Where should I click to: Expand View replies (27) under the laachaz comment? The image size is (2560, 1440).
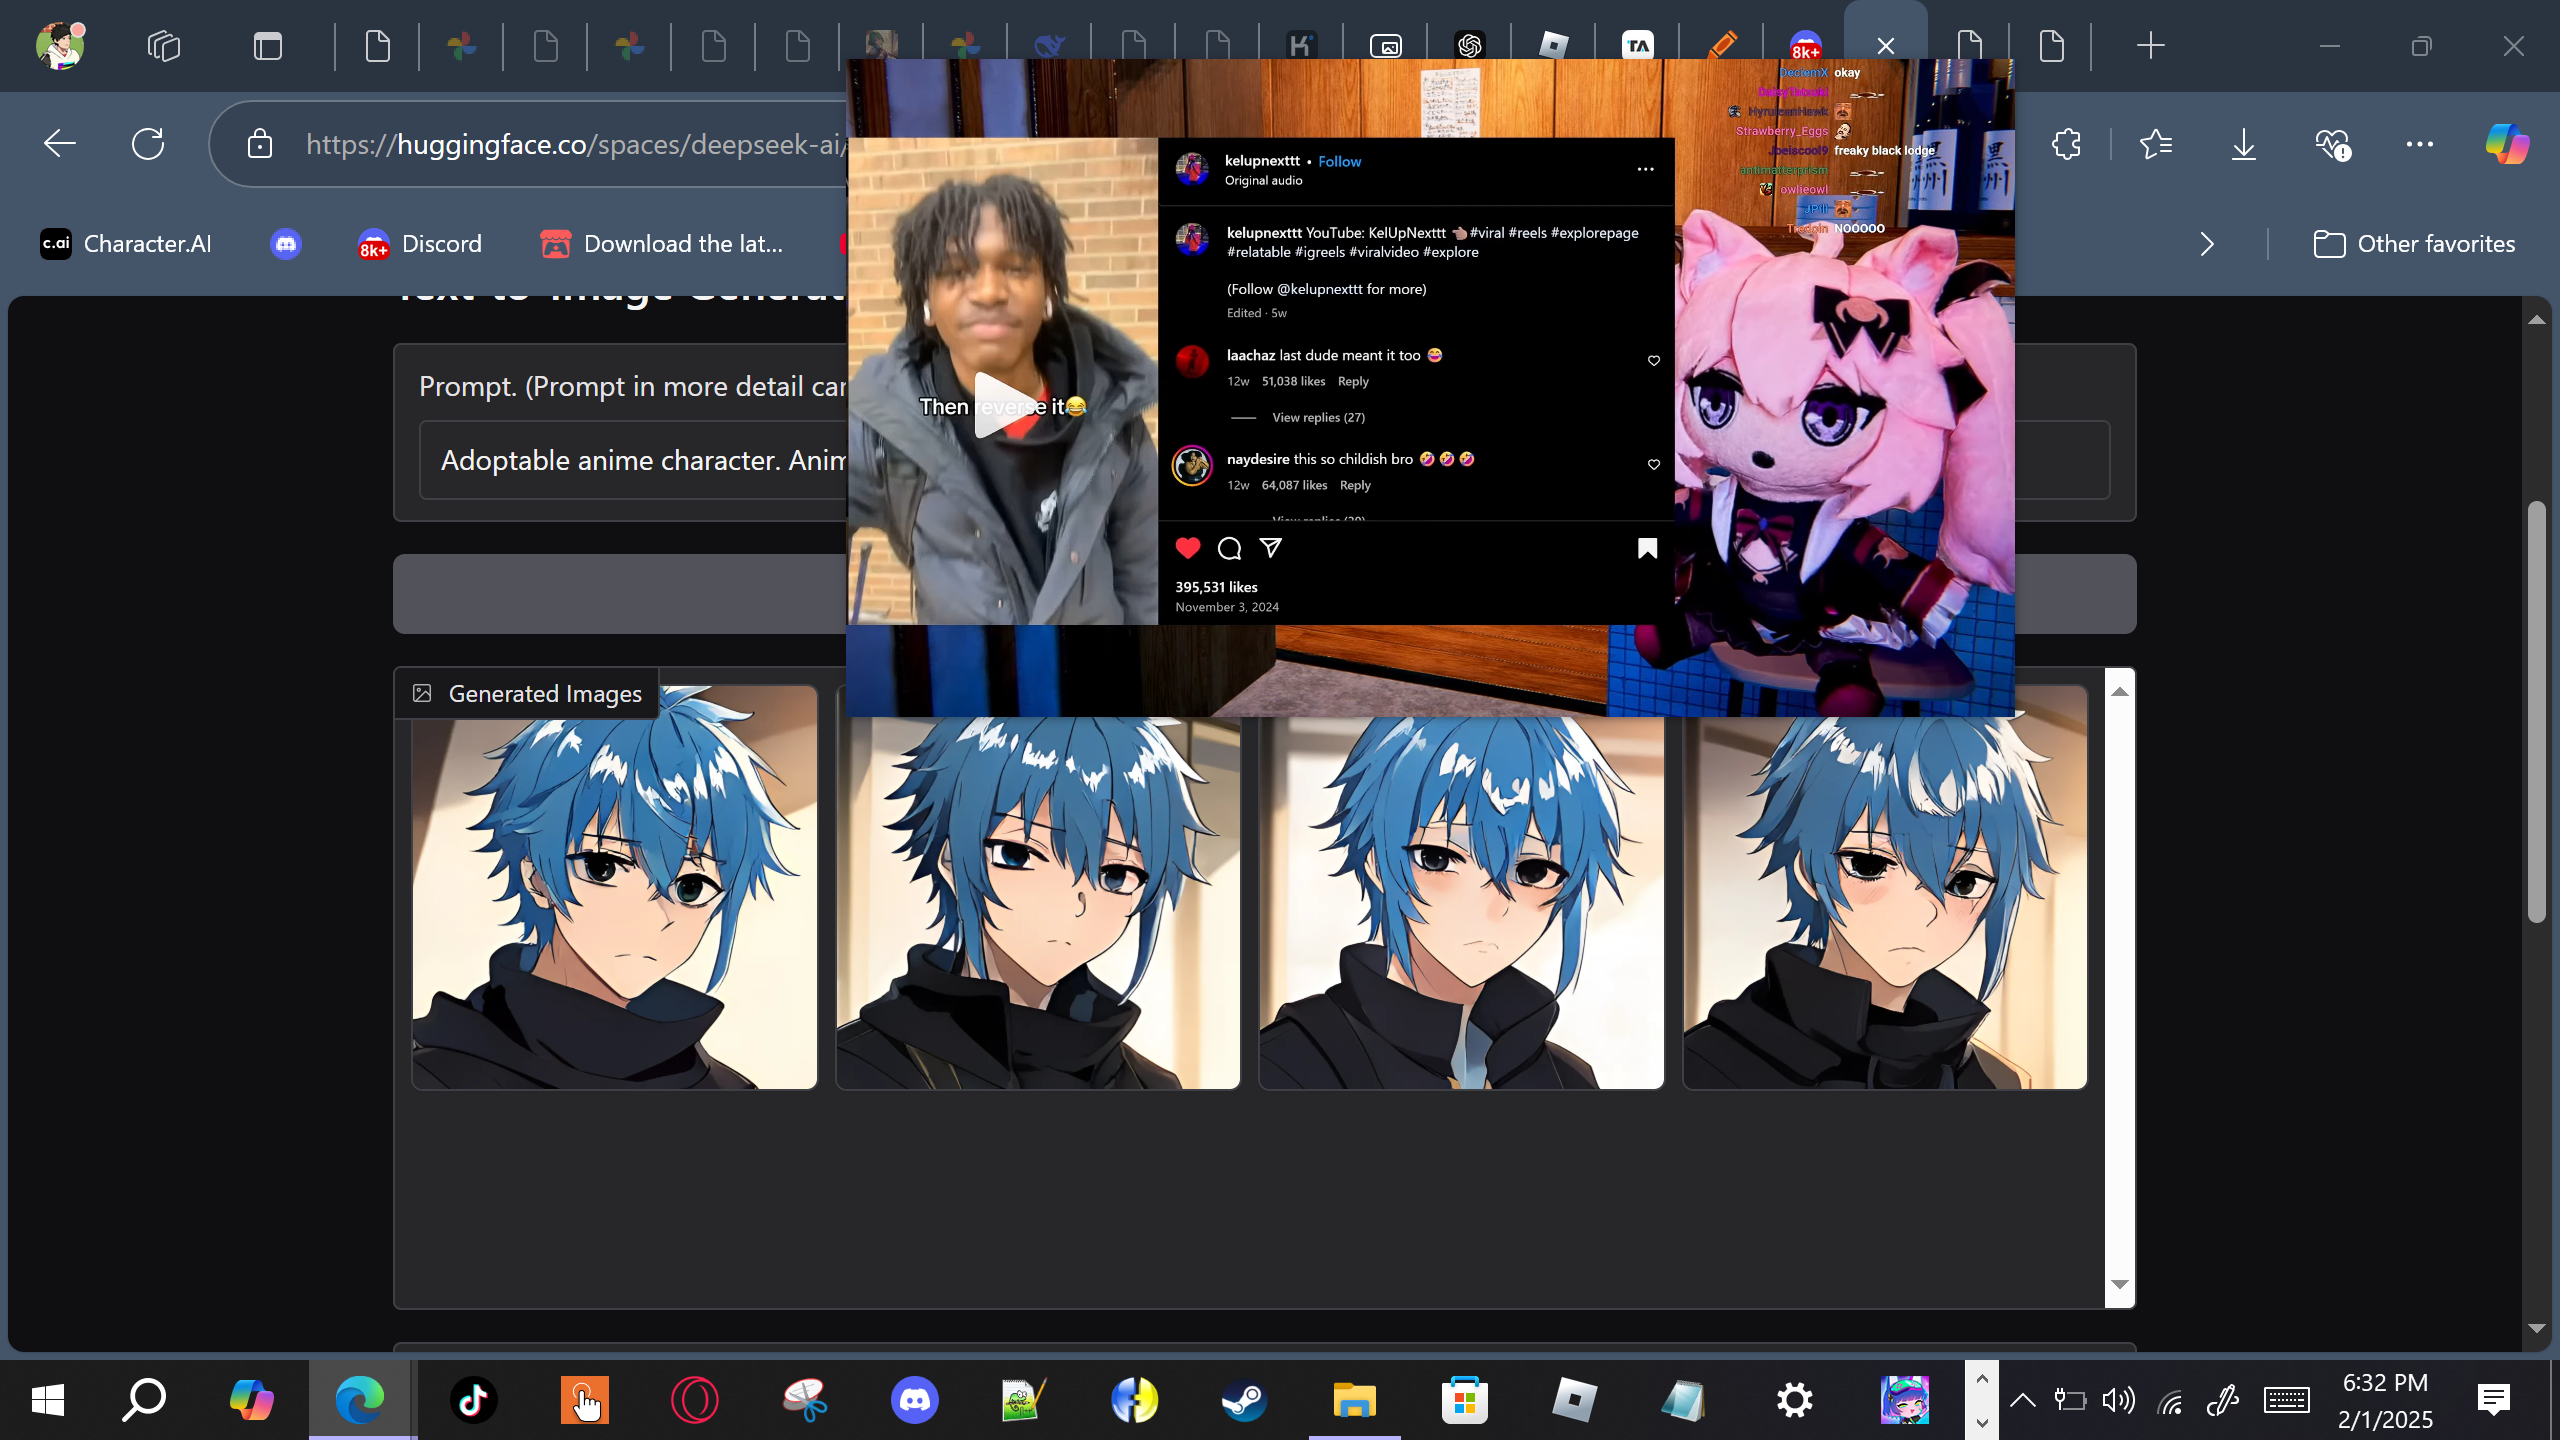coord(1318,417)
